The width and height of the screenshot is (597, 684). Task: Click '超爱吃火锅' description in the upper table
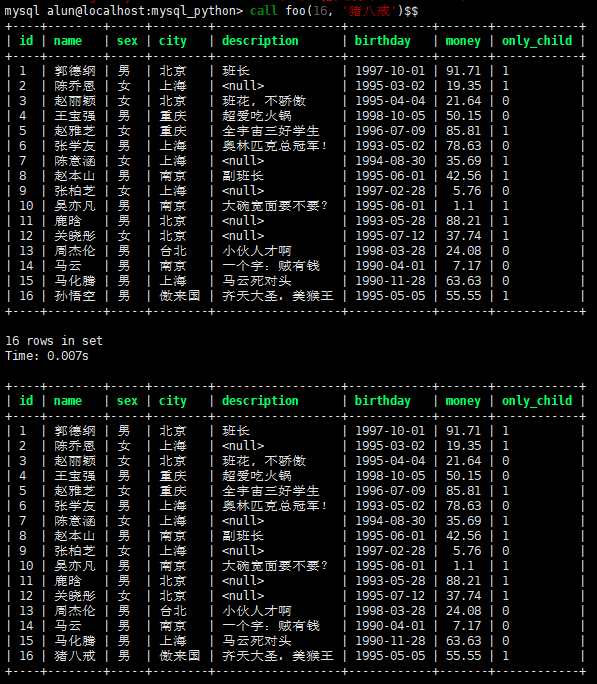click(257, 116)
